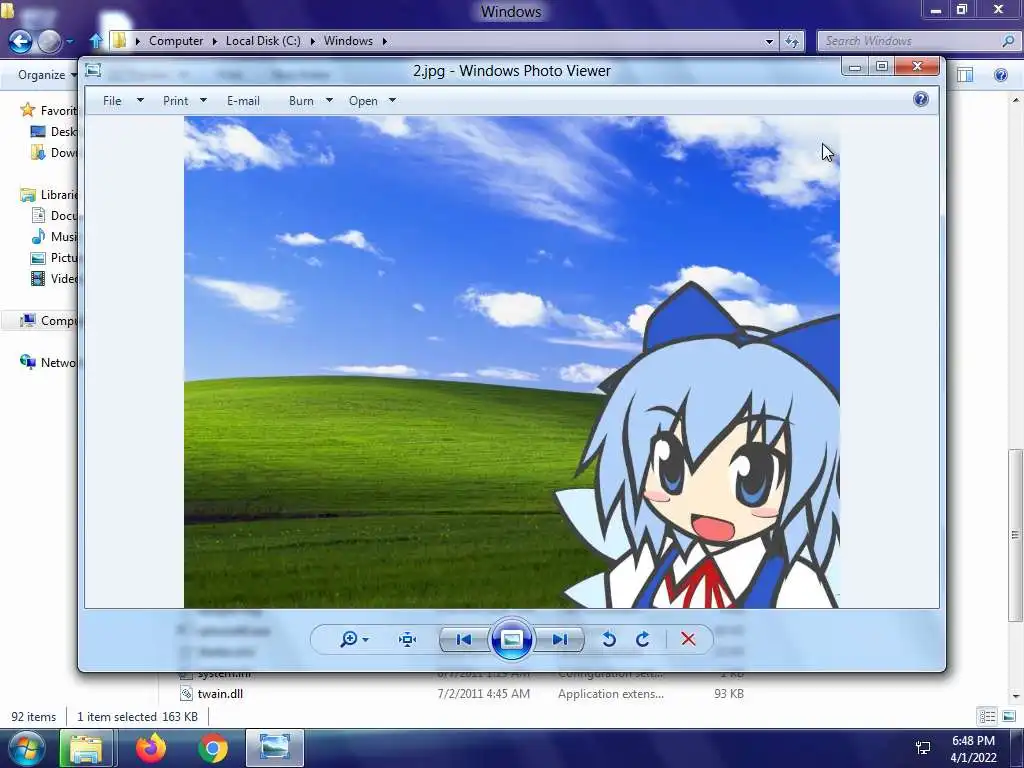
Task: Click the Photo Viewer title bar icon
Action: (93, 70)
